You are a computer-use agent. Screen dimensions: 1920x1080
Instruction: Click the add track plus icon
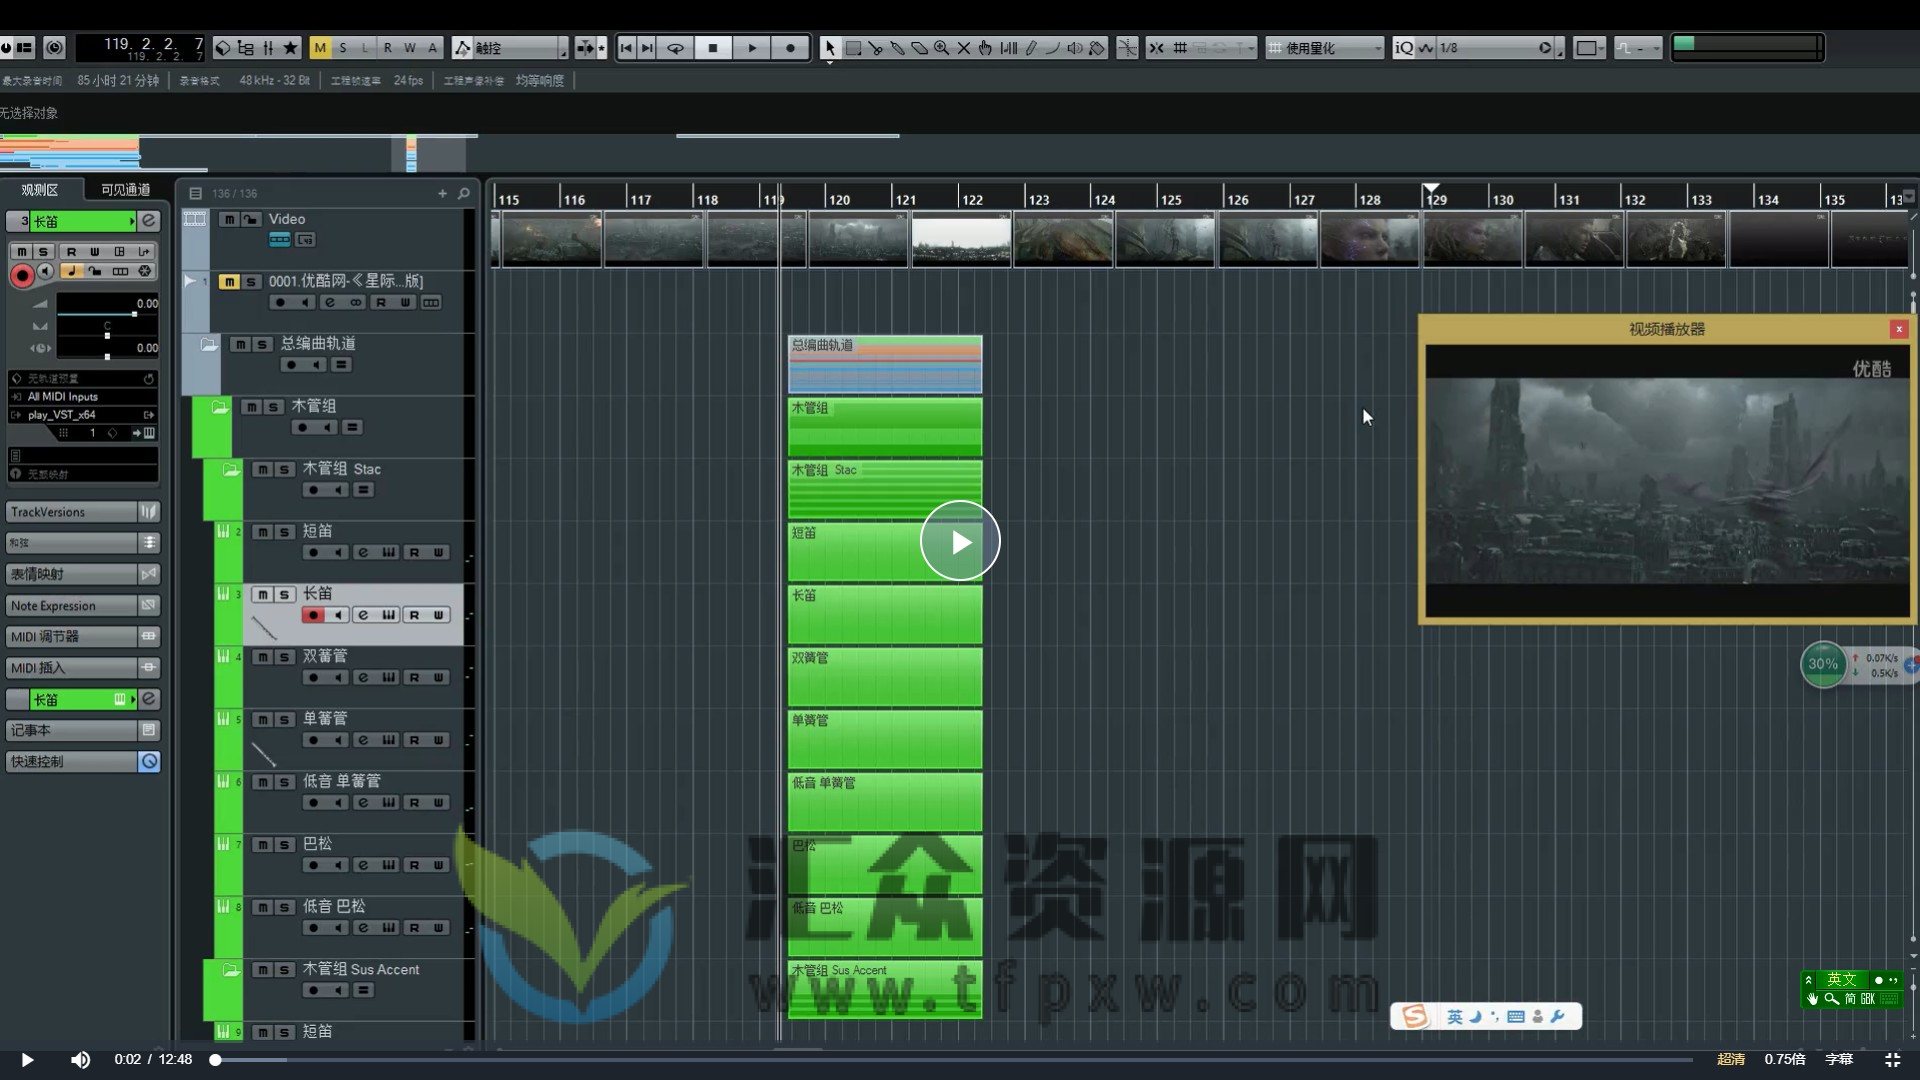(x=442, y=193)
